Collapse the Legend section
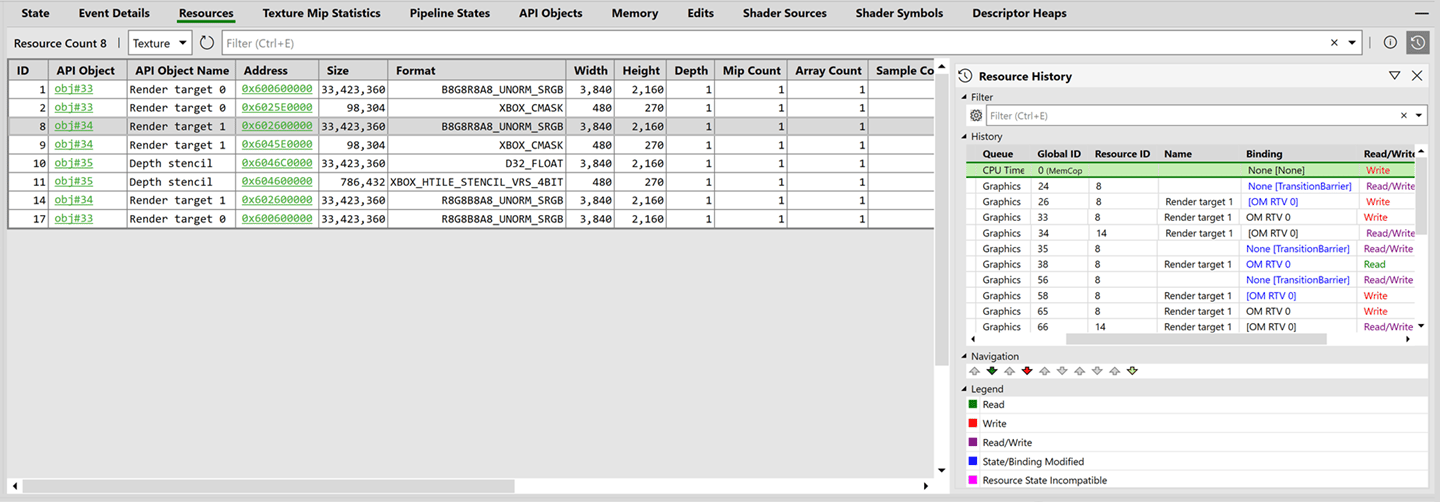The width and height of the screenshot is (1440, 502). click(x=964, y=389)
